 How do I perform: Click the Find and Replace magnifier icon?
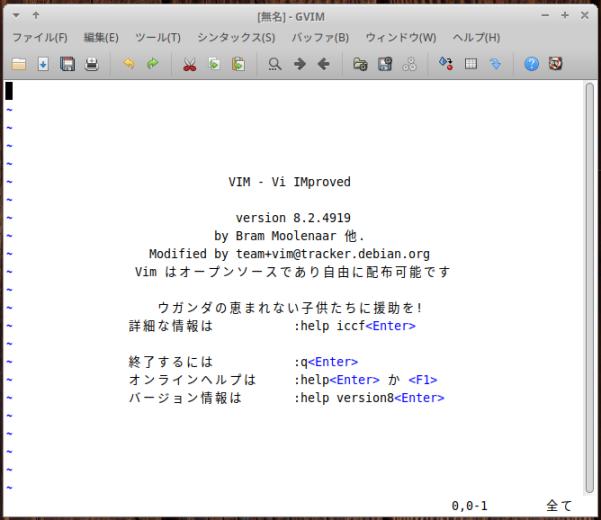tap(274, 64)
